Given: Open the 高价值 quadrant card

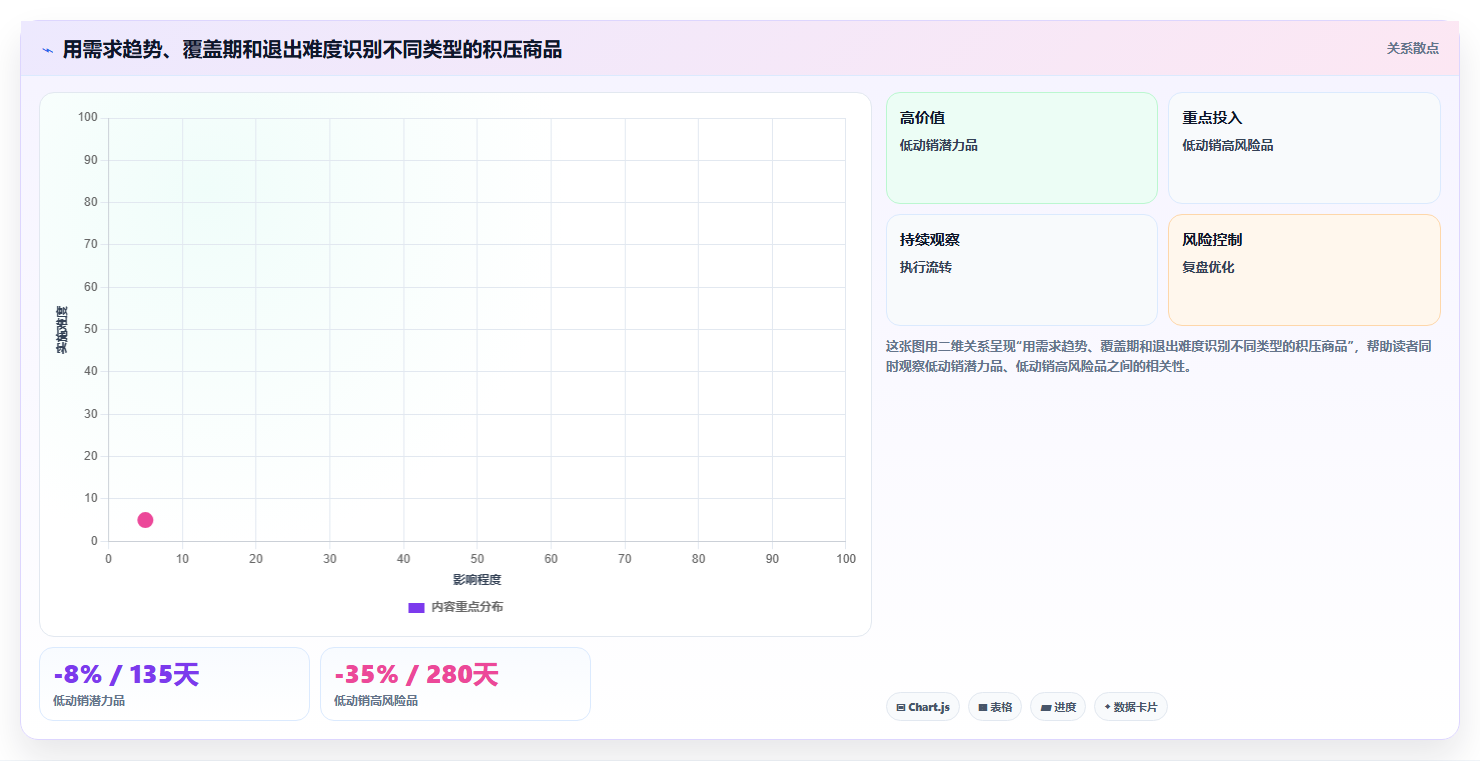Looking at the screenshot, I should 1021,148.
